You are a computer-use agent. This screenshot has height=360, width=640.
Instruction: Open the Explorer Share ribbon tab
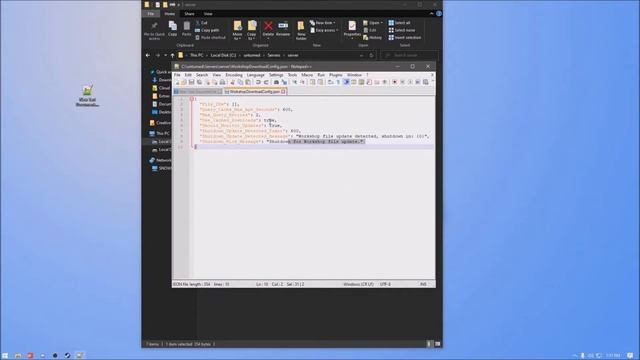189,14
